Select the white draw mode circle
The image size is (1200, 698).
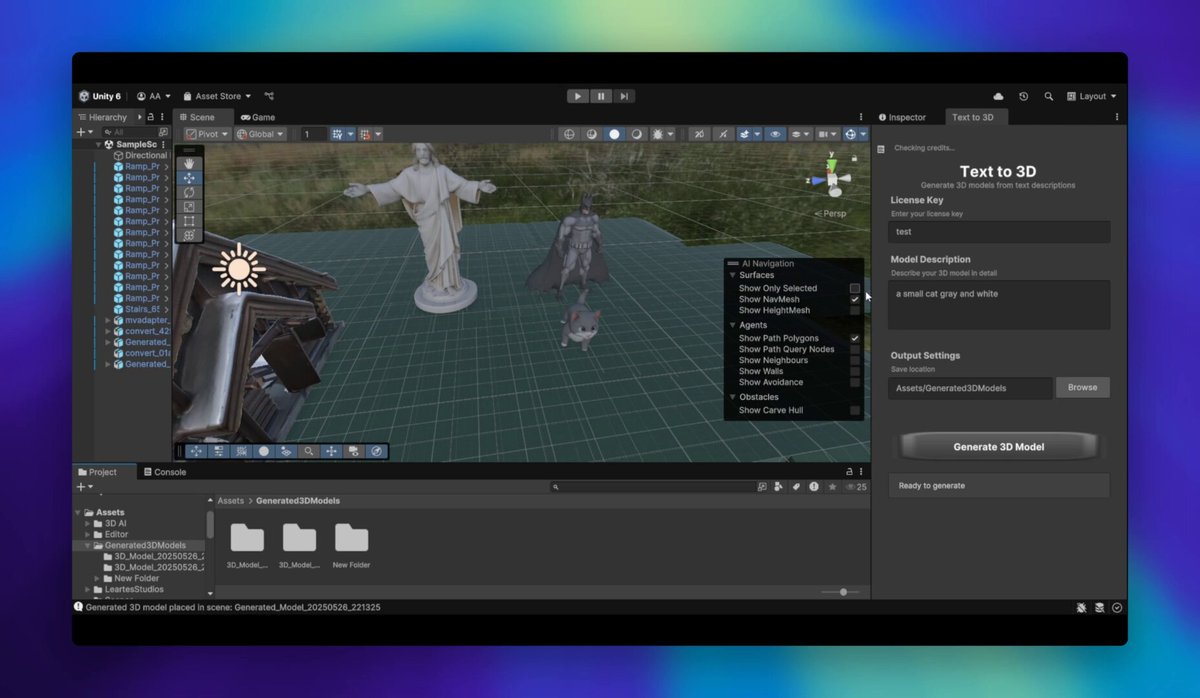point(614,134)
